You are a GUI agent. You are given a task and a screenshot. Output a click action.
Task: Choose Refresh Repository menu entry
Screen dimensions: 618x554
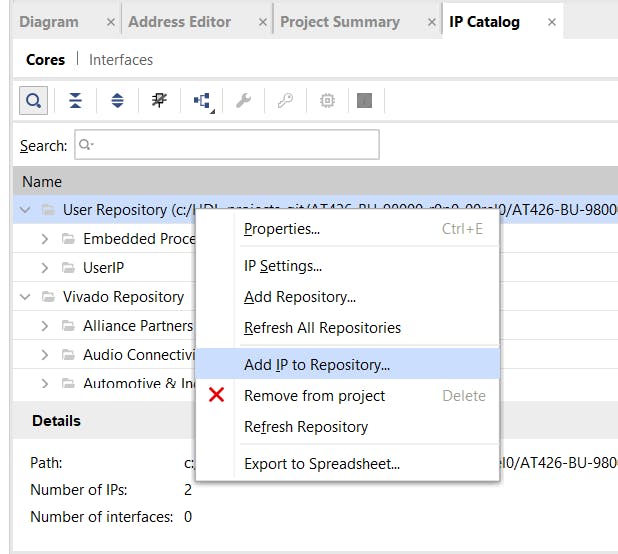coord(347,426)
